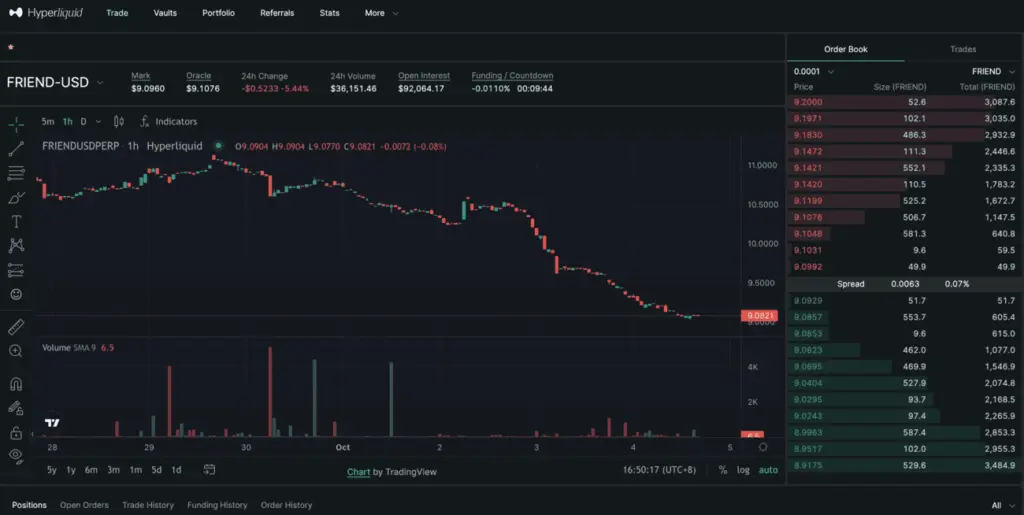Select the trend line drawing tool
Viewport: 1024px width, 515px height.
pyautogui.click(x=16, y=148)
